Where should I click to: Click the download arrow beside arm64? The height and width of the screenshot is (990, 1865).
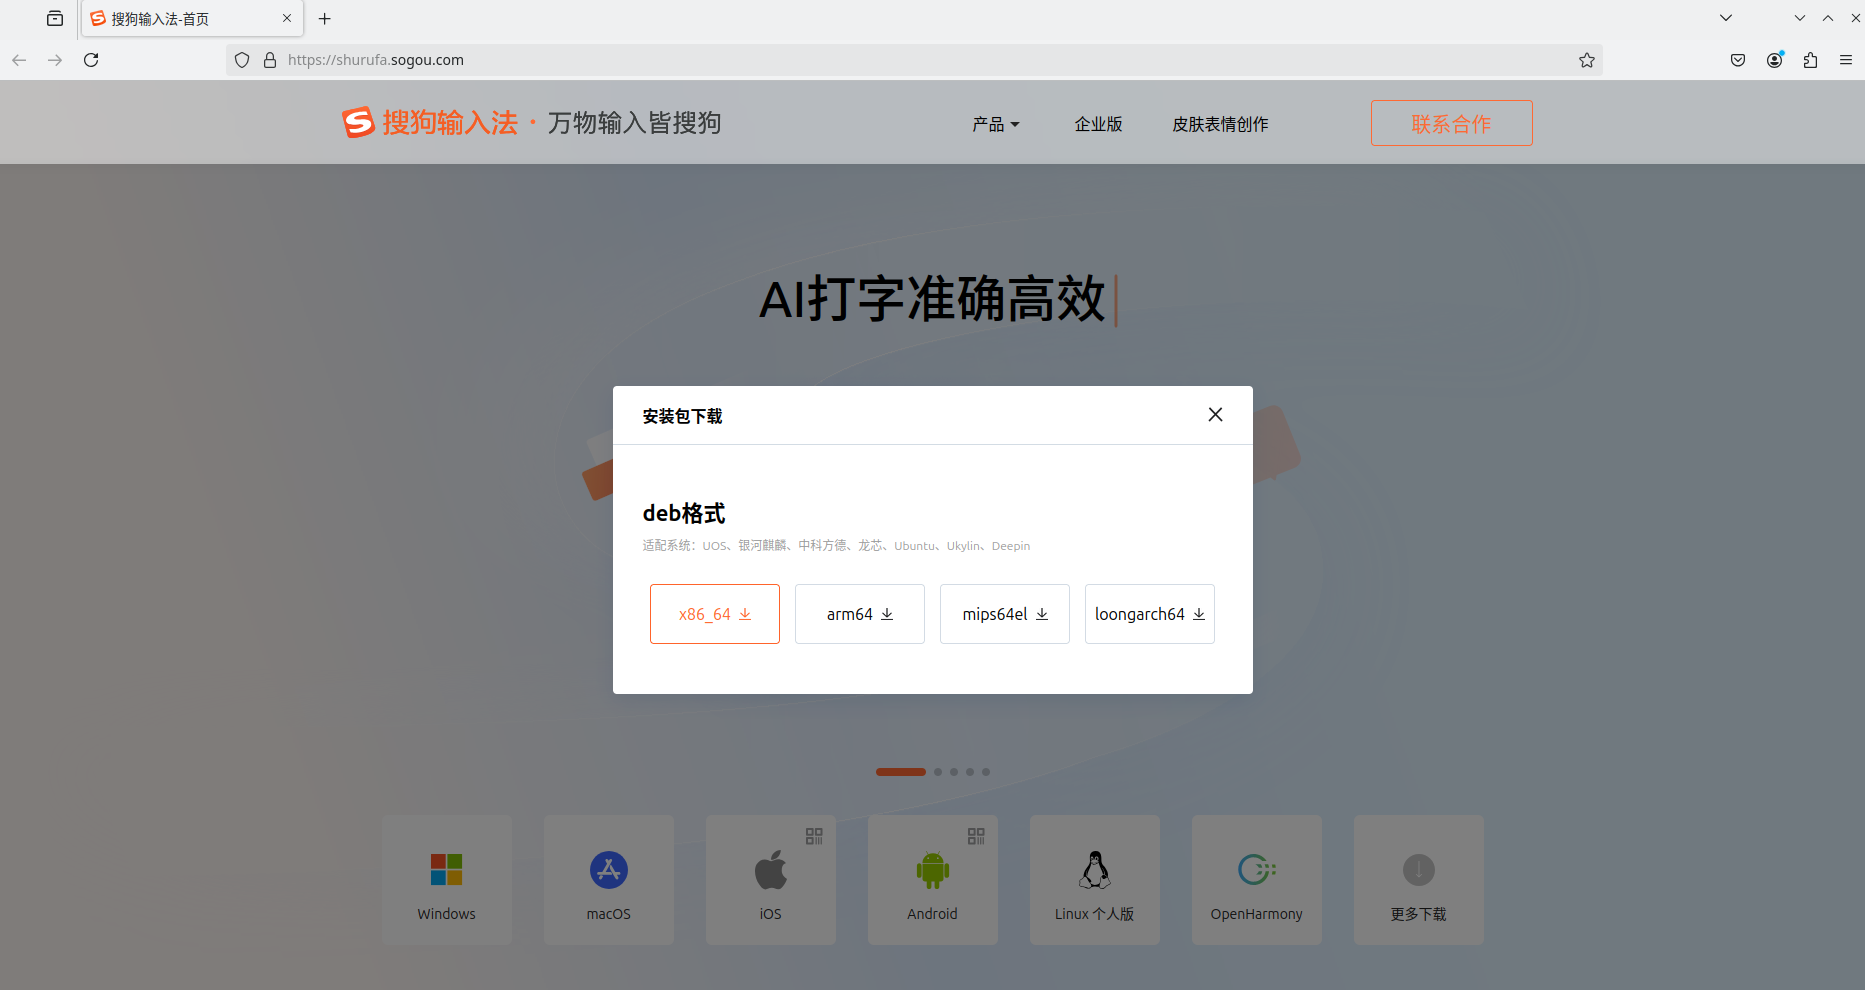(887, 614)
